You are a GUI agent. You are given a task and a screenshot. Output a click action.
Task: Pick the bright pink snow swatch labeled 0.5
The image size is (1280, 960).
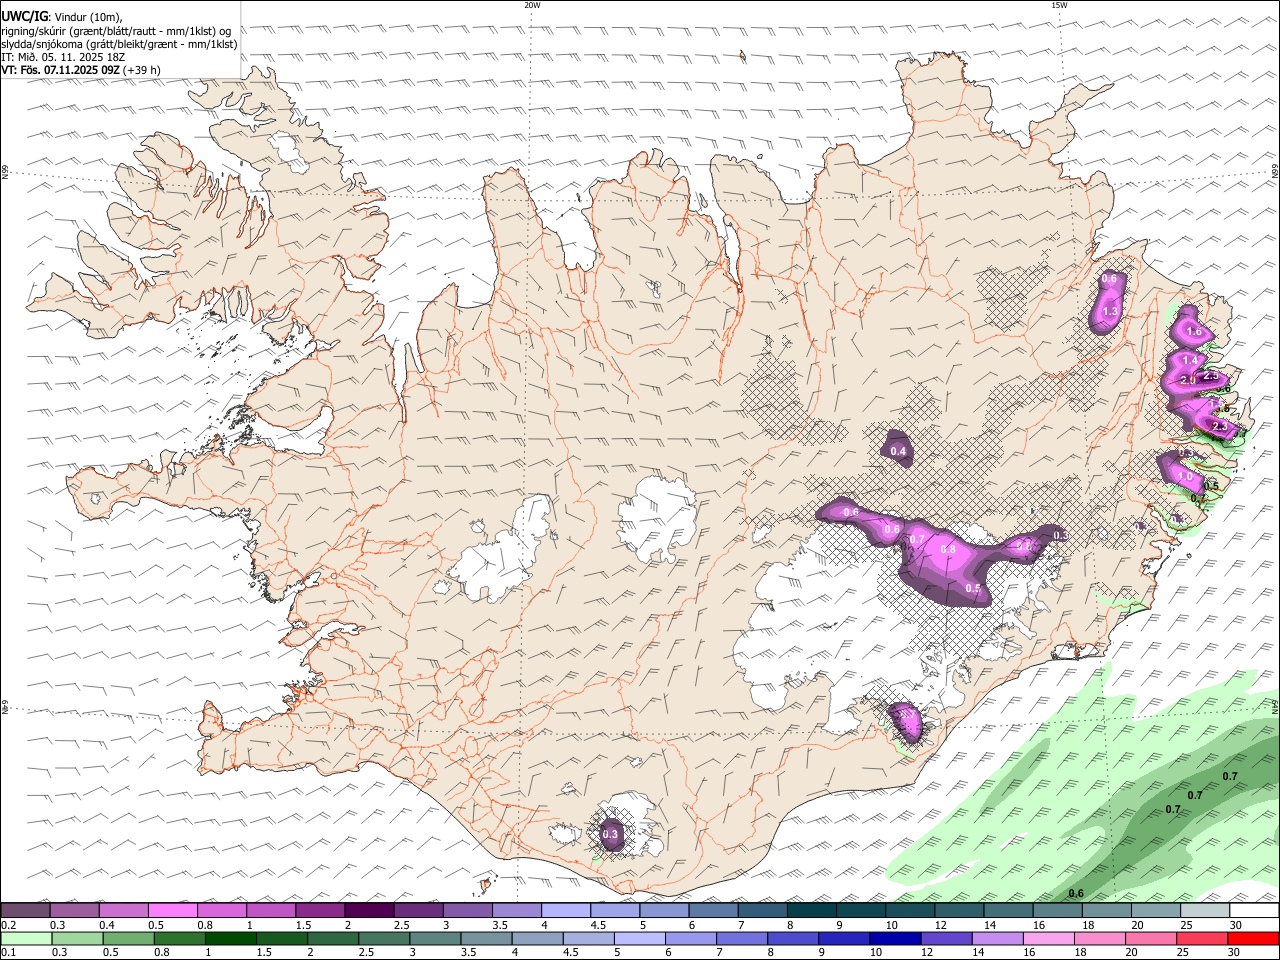[x=172, y=911]
